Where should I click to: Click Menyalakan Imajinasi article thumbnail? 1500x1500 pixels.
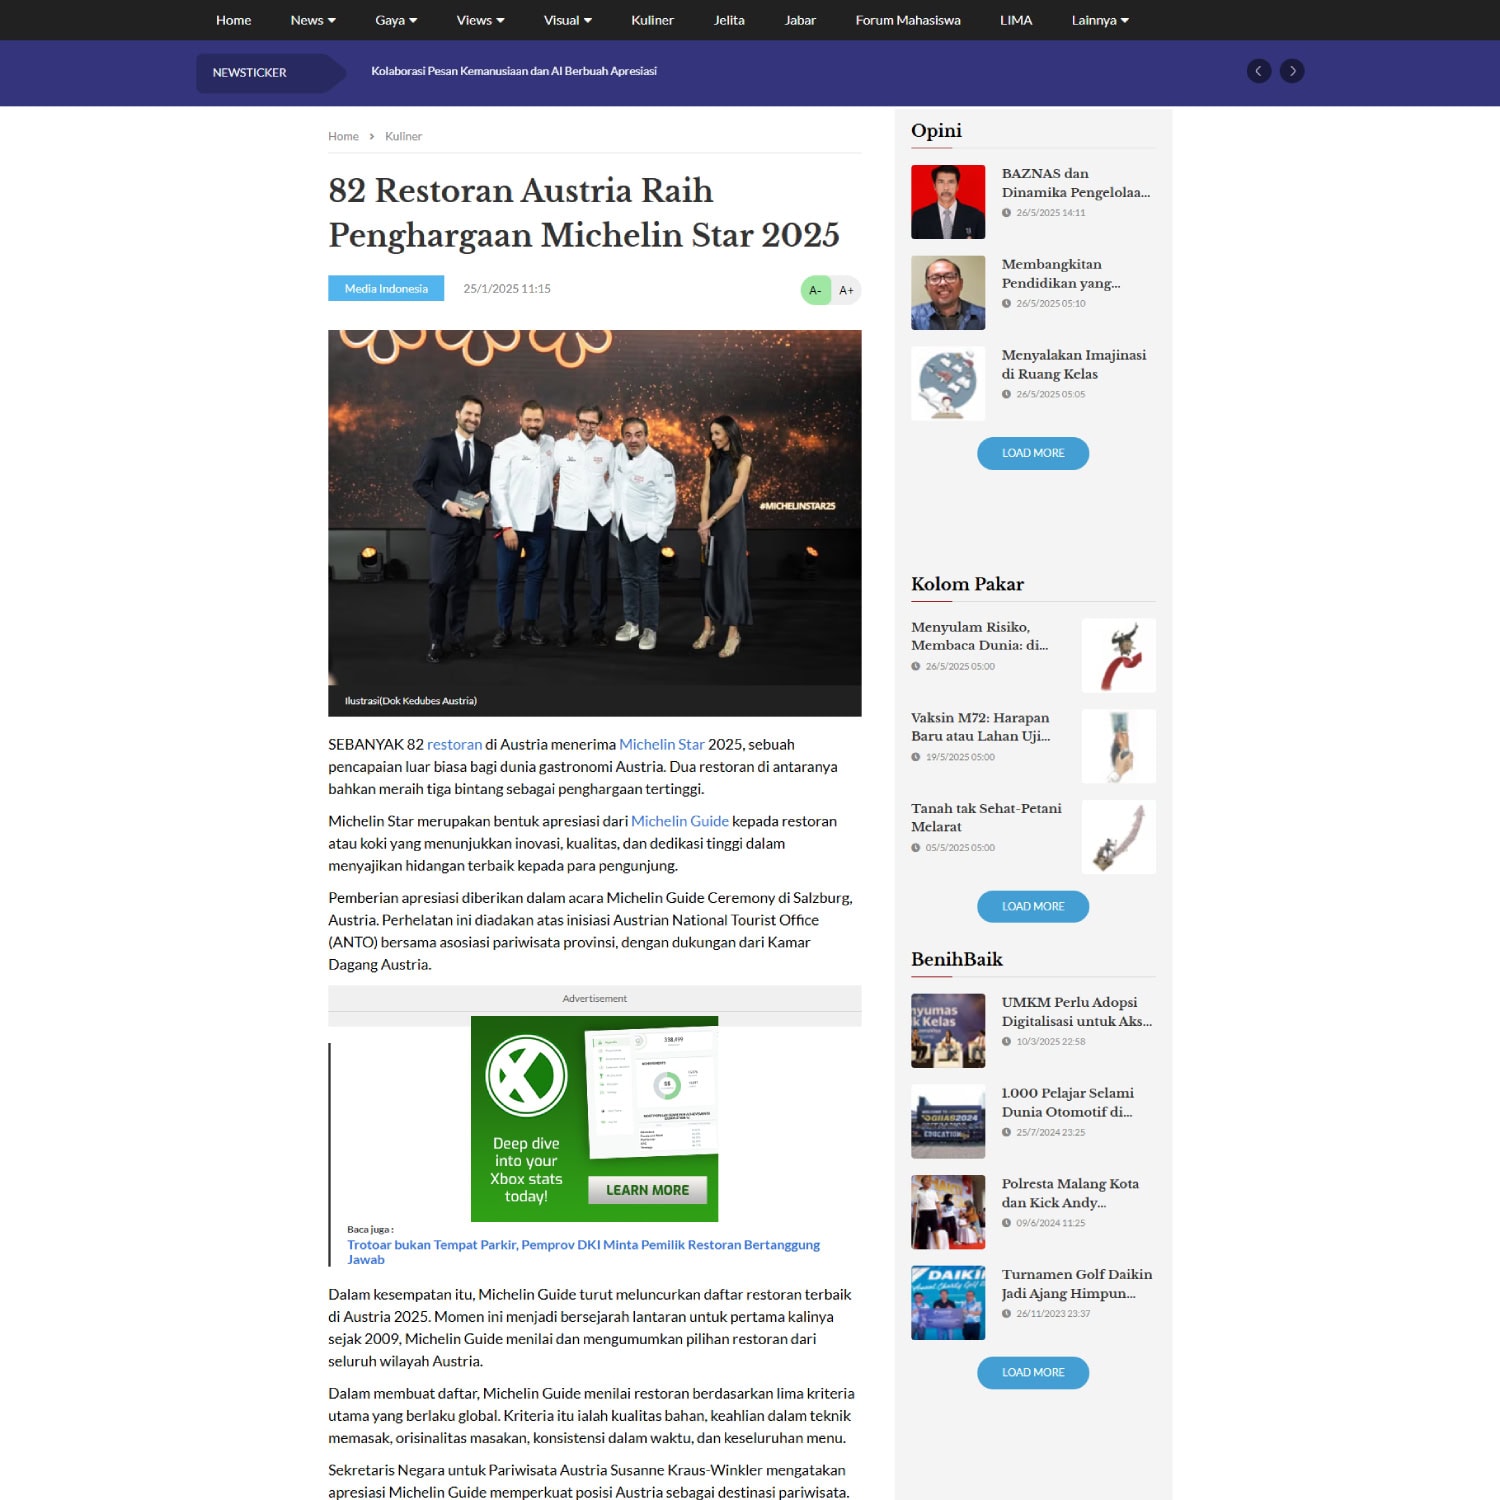948,383
